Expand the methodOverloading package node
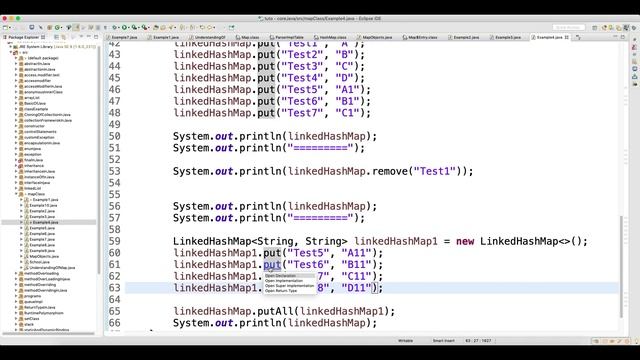Viewport: 640px width, 360px height. coord(16,273)
